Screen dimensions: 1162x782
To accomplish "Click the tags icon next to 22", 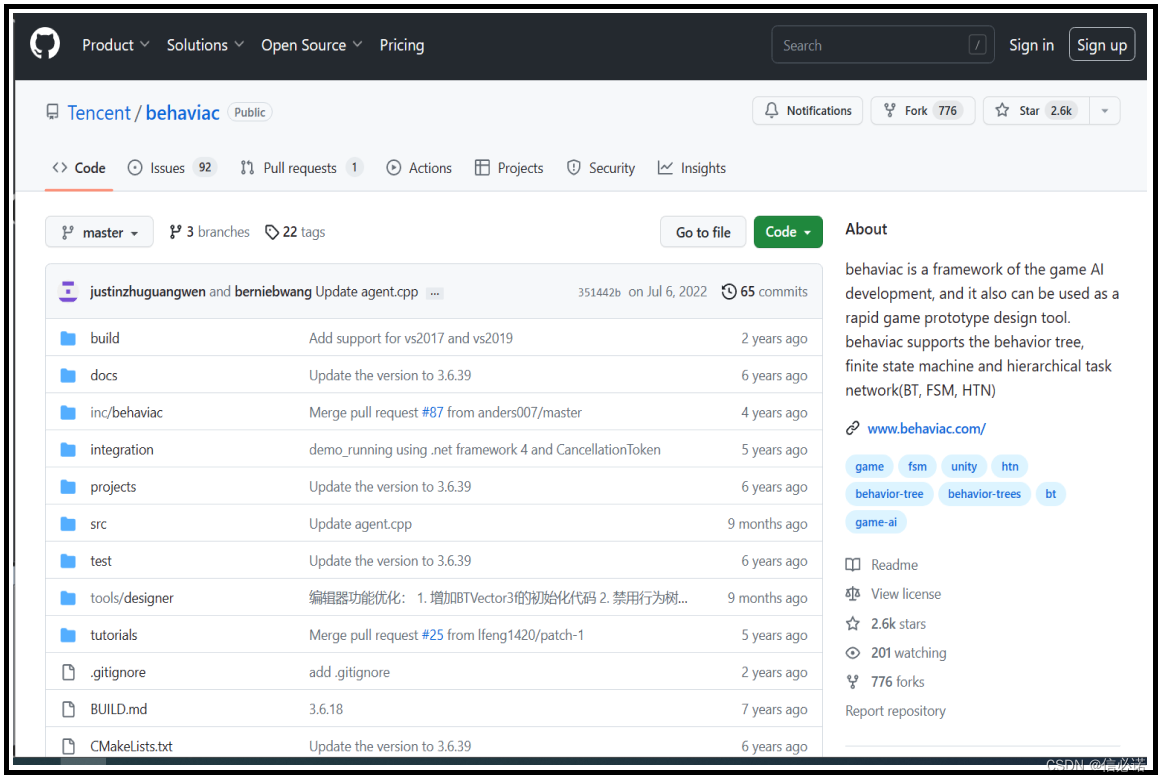I will pos(272,232).
